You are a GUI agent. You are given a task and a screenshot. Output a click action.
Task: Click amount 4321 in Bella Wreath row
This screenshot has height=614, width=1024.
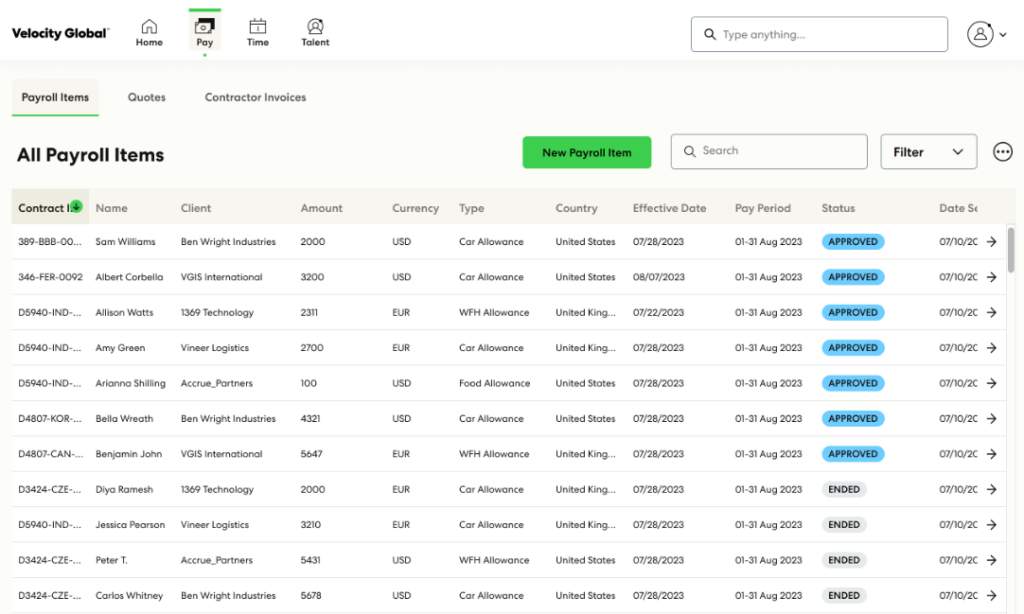[x=310, y=419]
